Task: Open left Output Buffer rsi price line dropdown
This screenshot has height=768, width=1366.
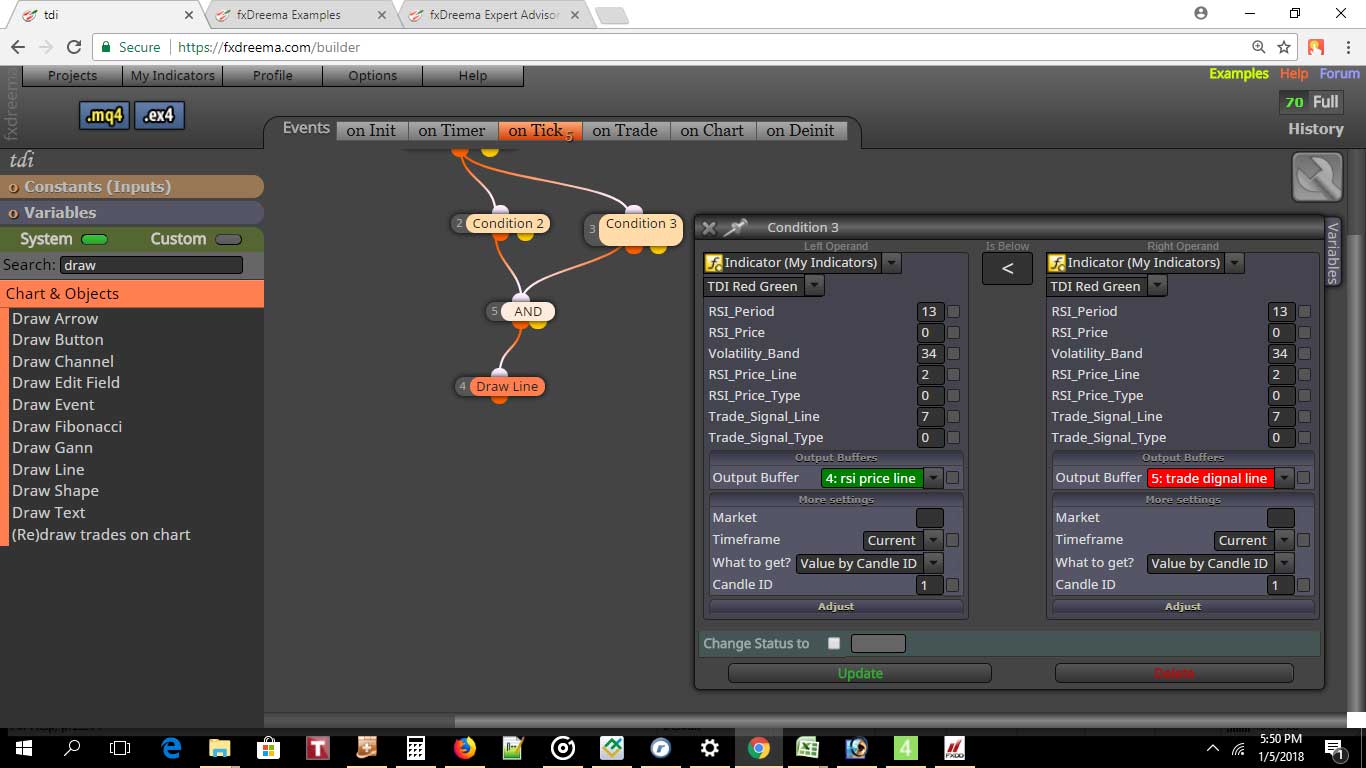Action: pos(933,478)
